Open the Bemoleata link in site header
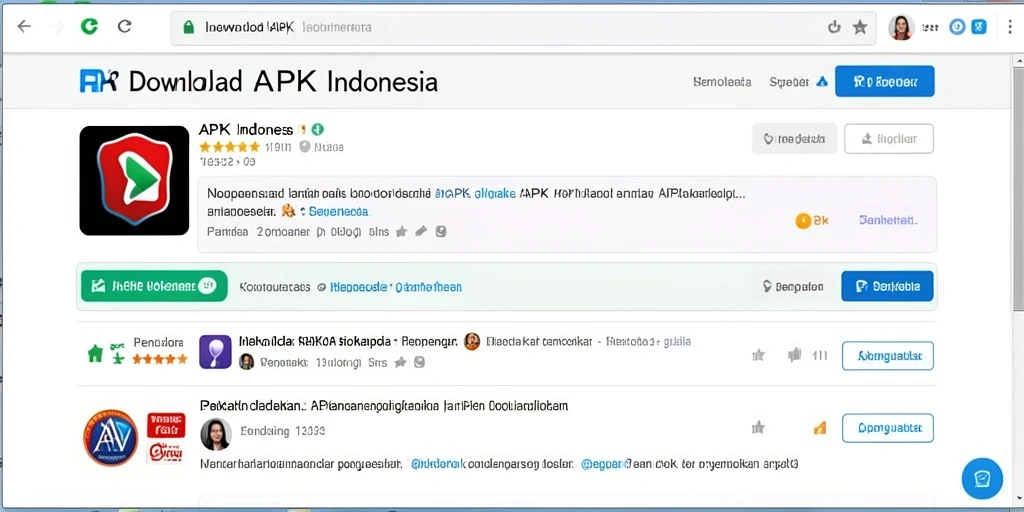This screenshot has width=1024, height=512. tap(722, 82)
